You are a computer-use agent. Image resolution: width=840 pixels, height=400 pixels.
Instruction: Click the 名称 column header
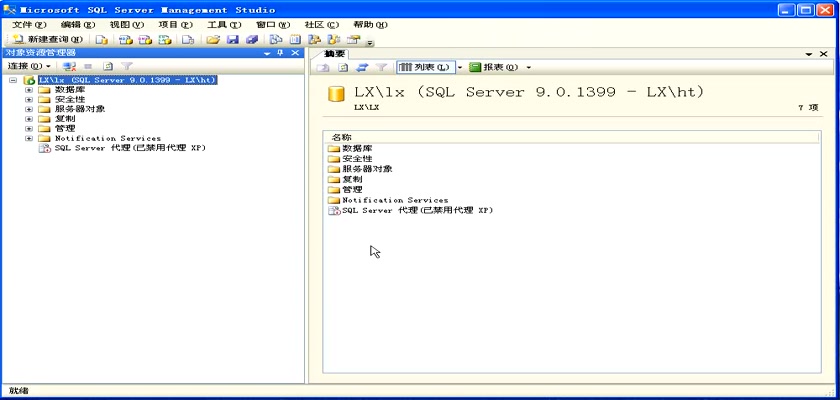(571, 138)
